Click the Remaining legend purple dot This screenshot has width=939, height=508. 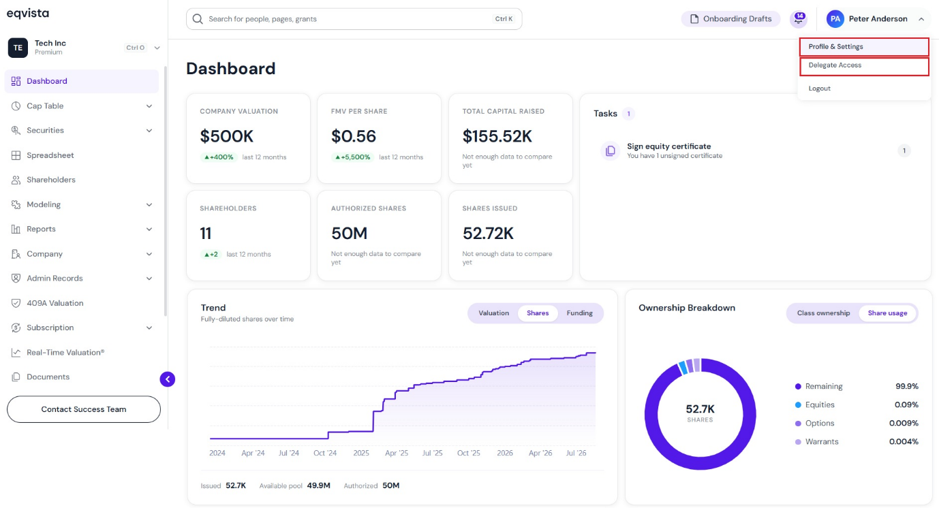click(x=798, y=386)
